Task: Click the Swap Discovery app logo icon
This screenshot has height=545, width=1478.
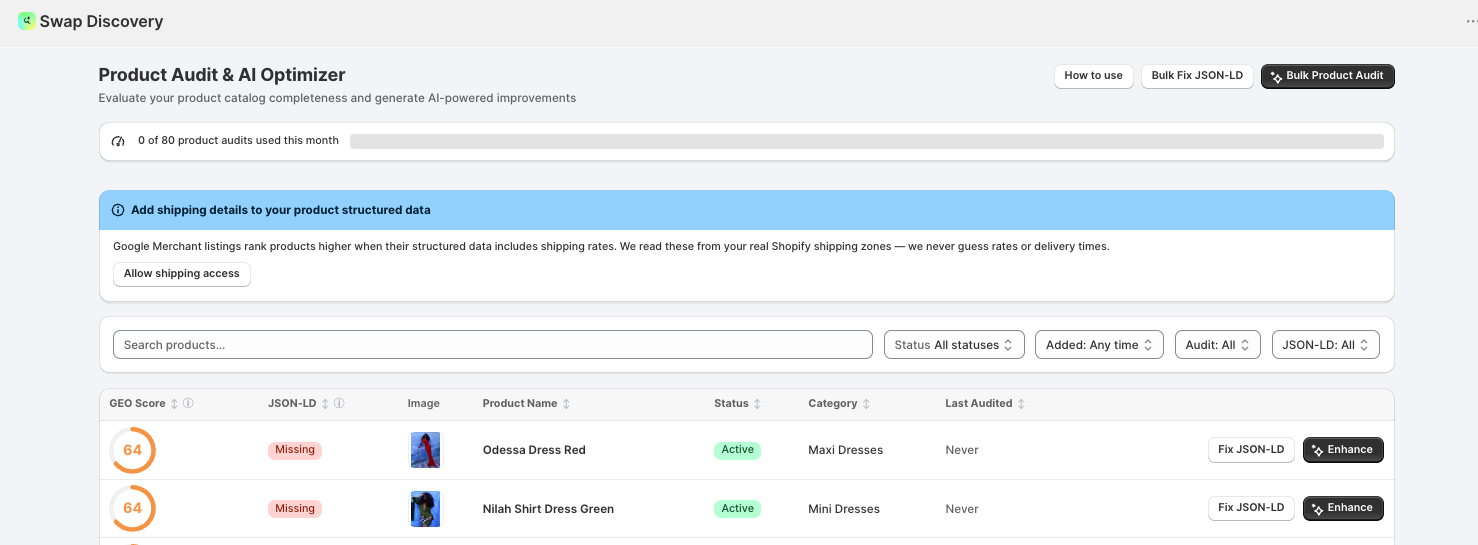Action: [27, 20]
